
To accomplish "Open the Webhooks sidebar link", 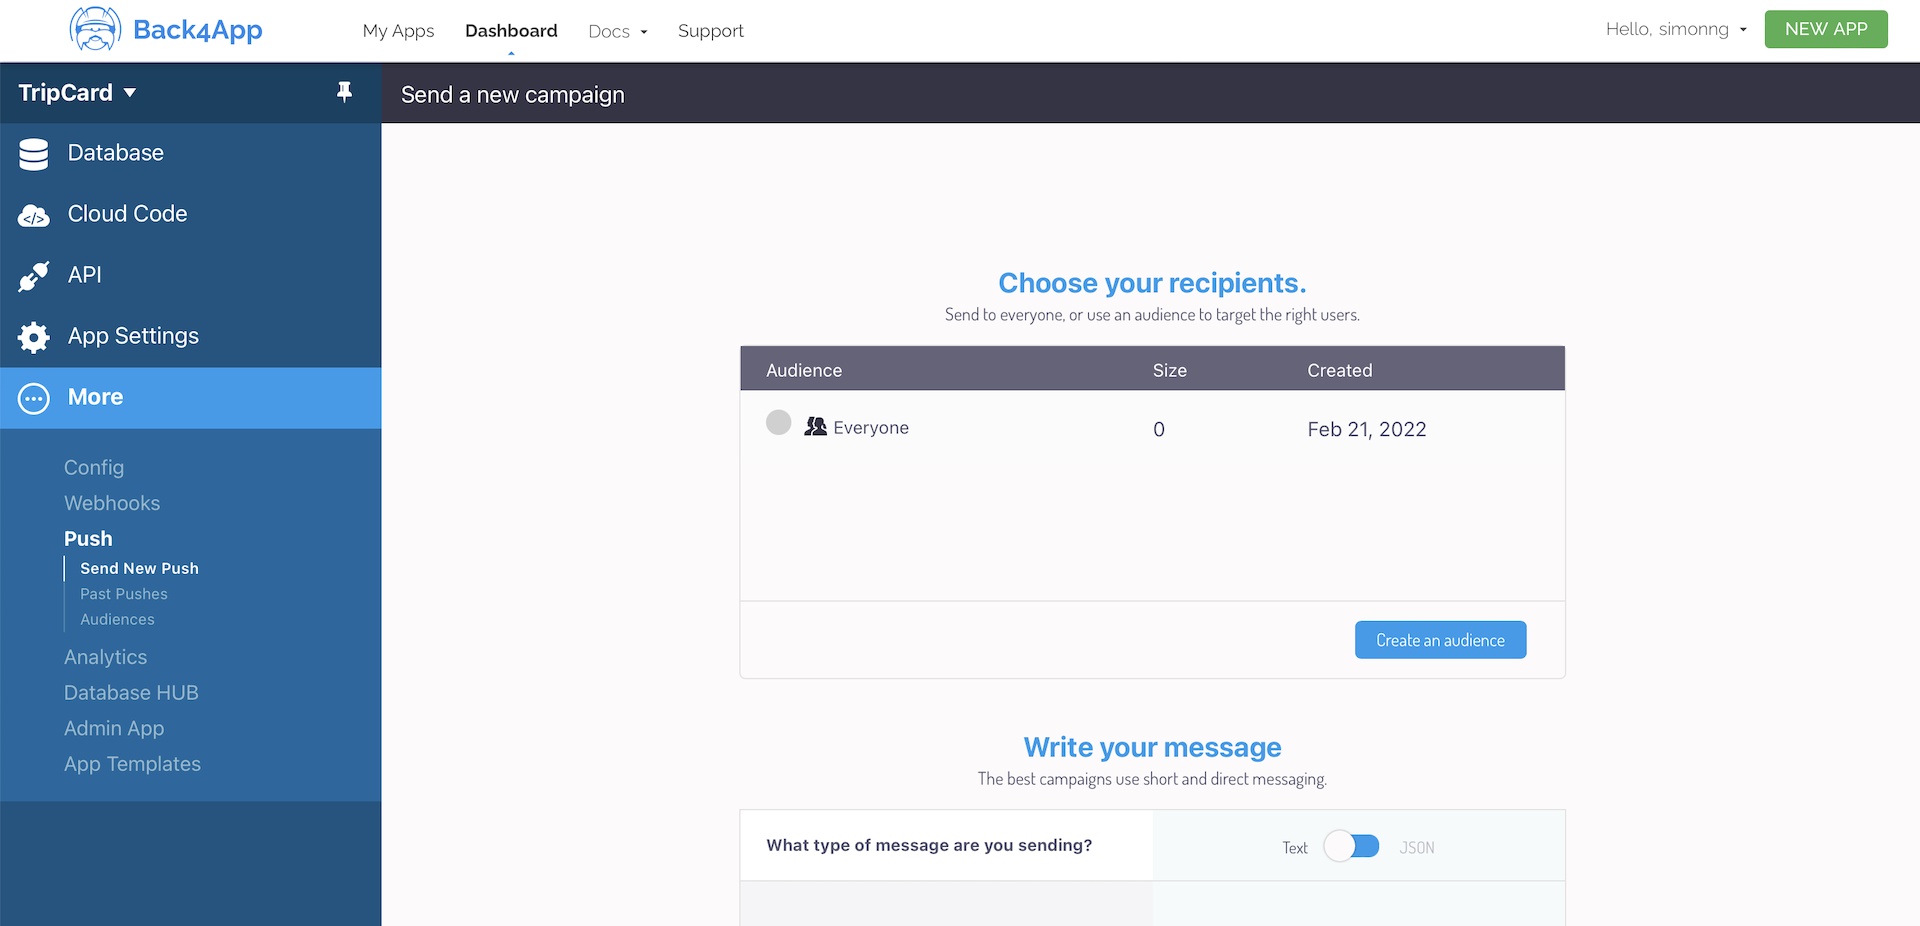I will point(112,503).
